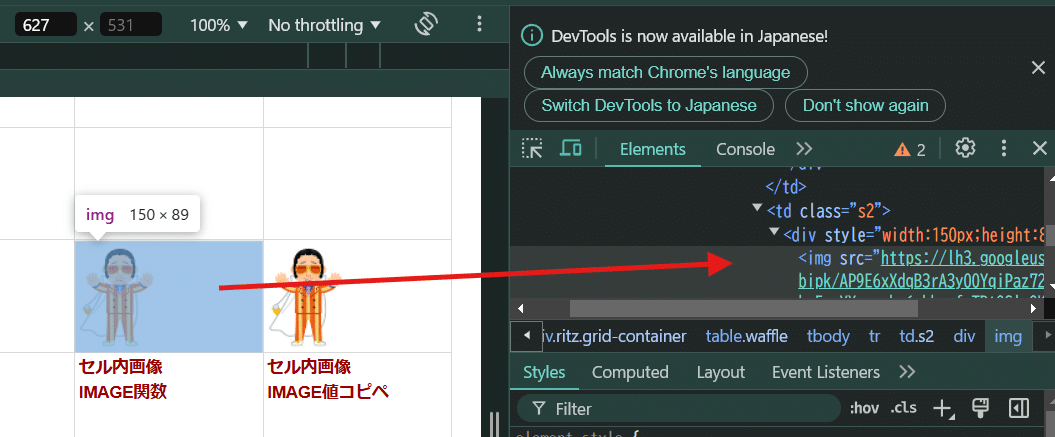This screenshot has width=1055, height=437.
Task: Click DOM tree horizontal scrollbar left arrow
Action: [x=519, y=308]
